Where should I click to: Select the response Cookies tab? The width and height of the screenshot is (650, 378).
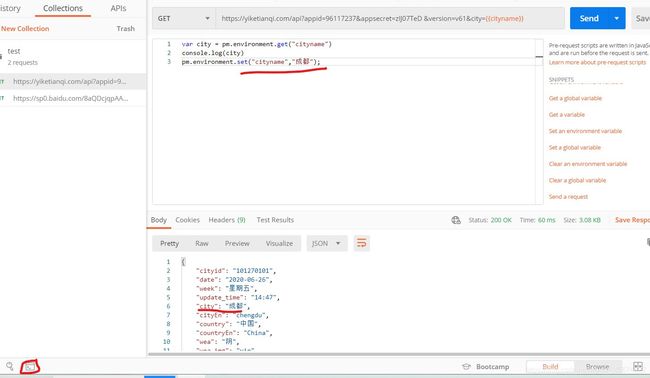click(x=187, y=220)
